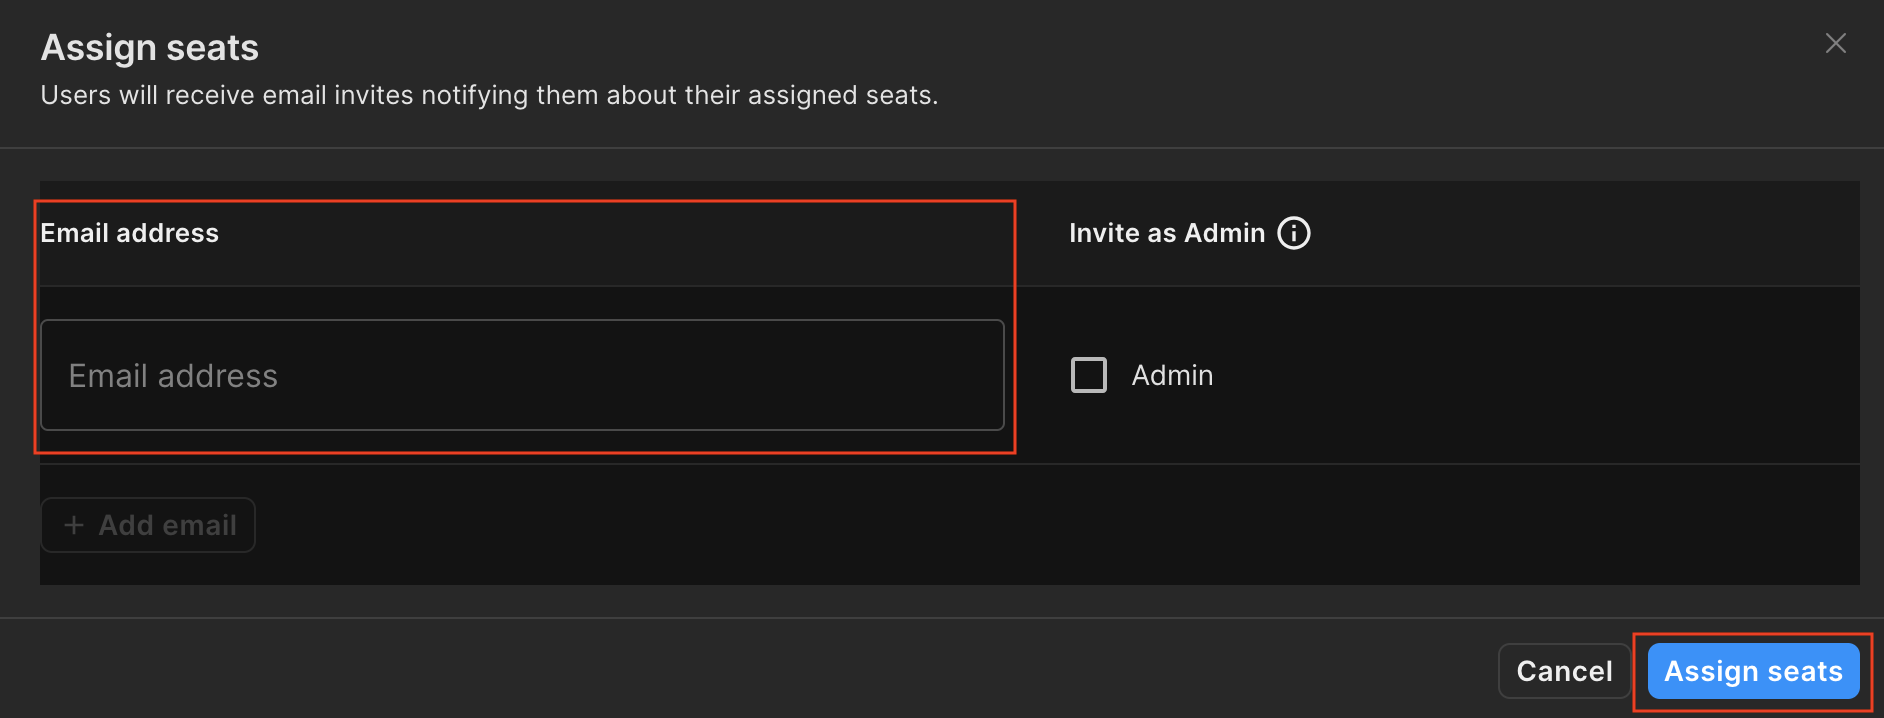Click the email invites description subtitle

pyautogui.click(x=489, y=95)
